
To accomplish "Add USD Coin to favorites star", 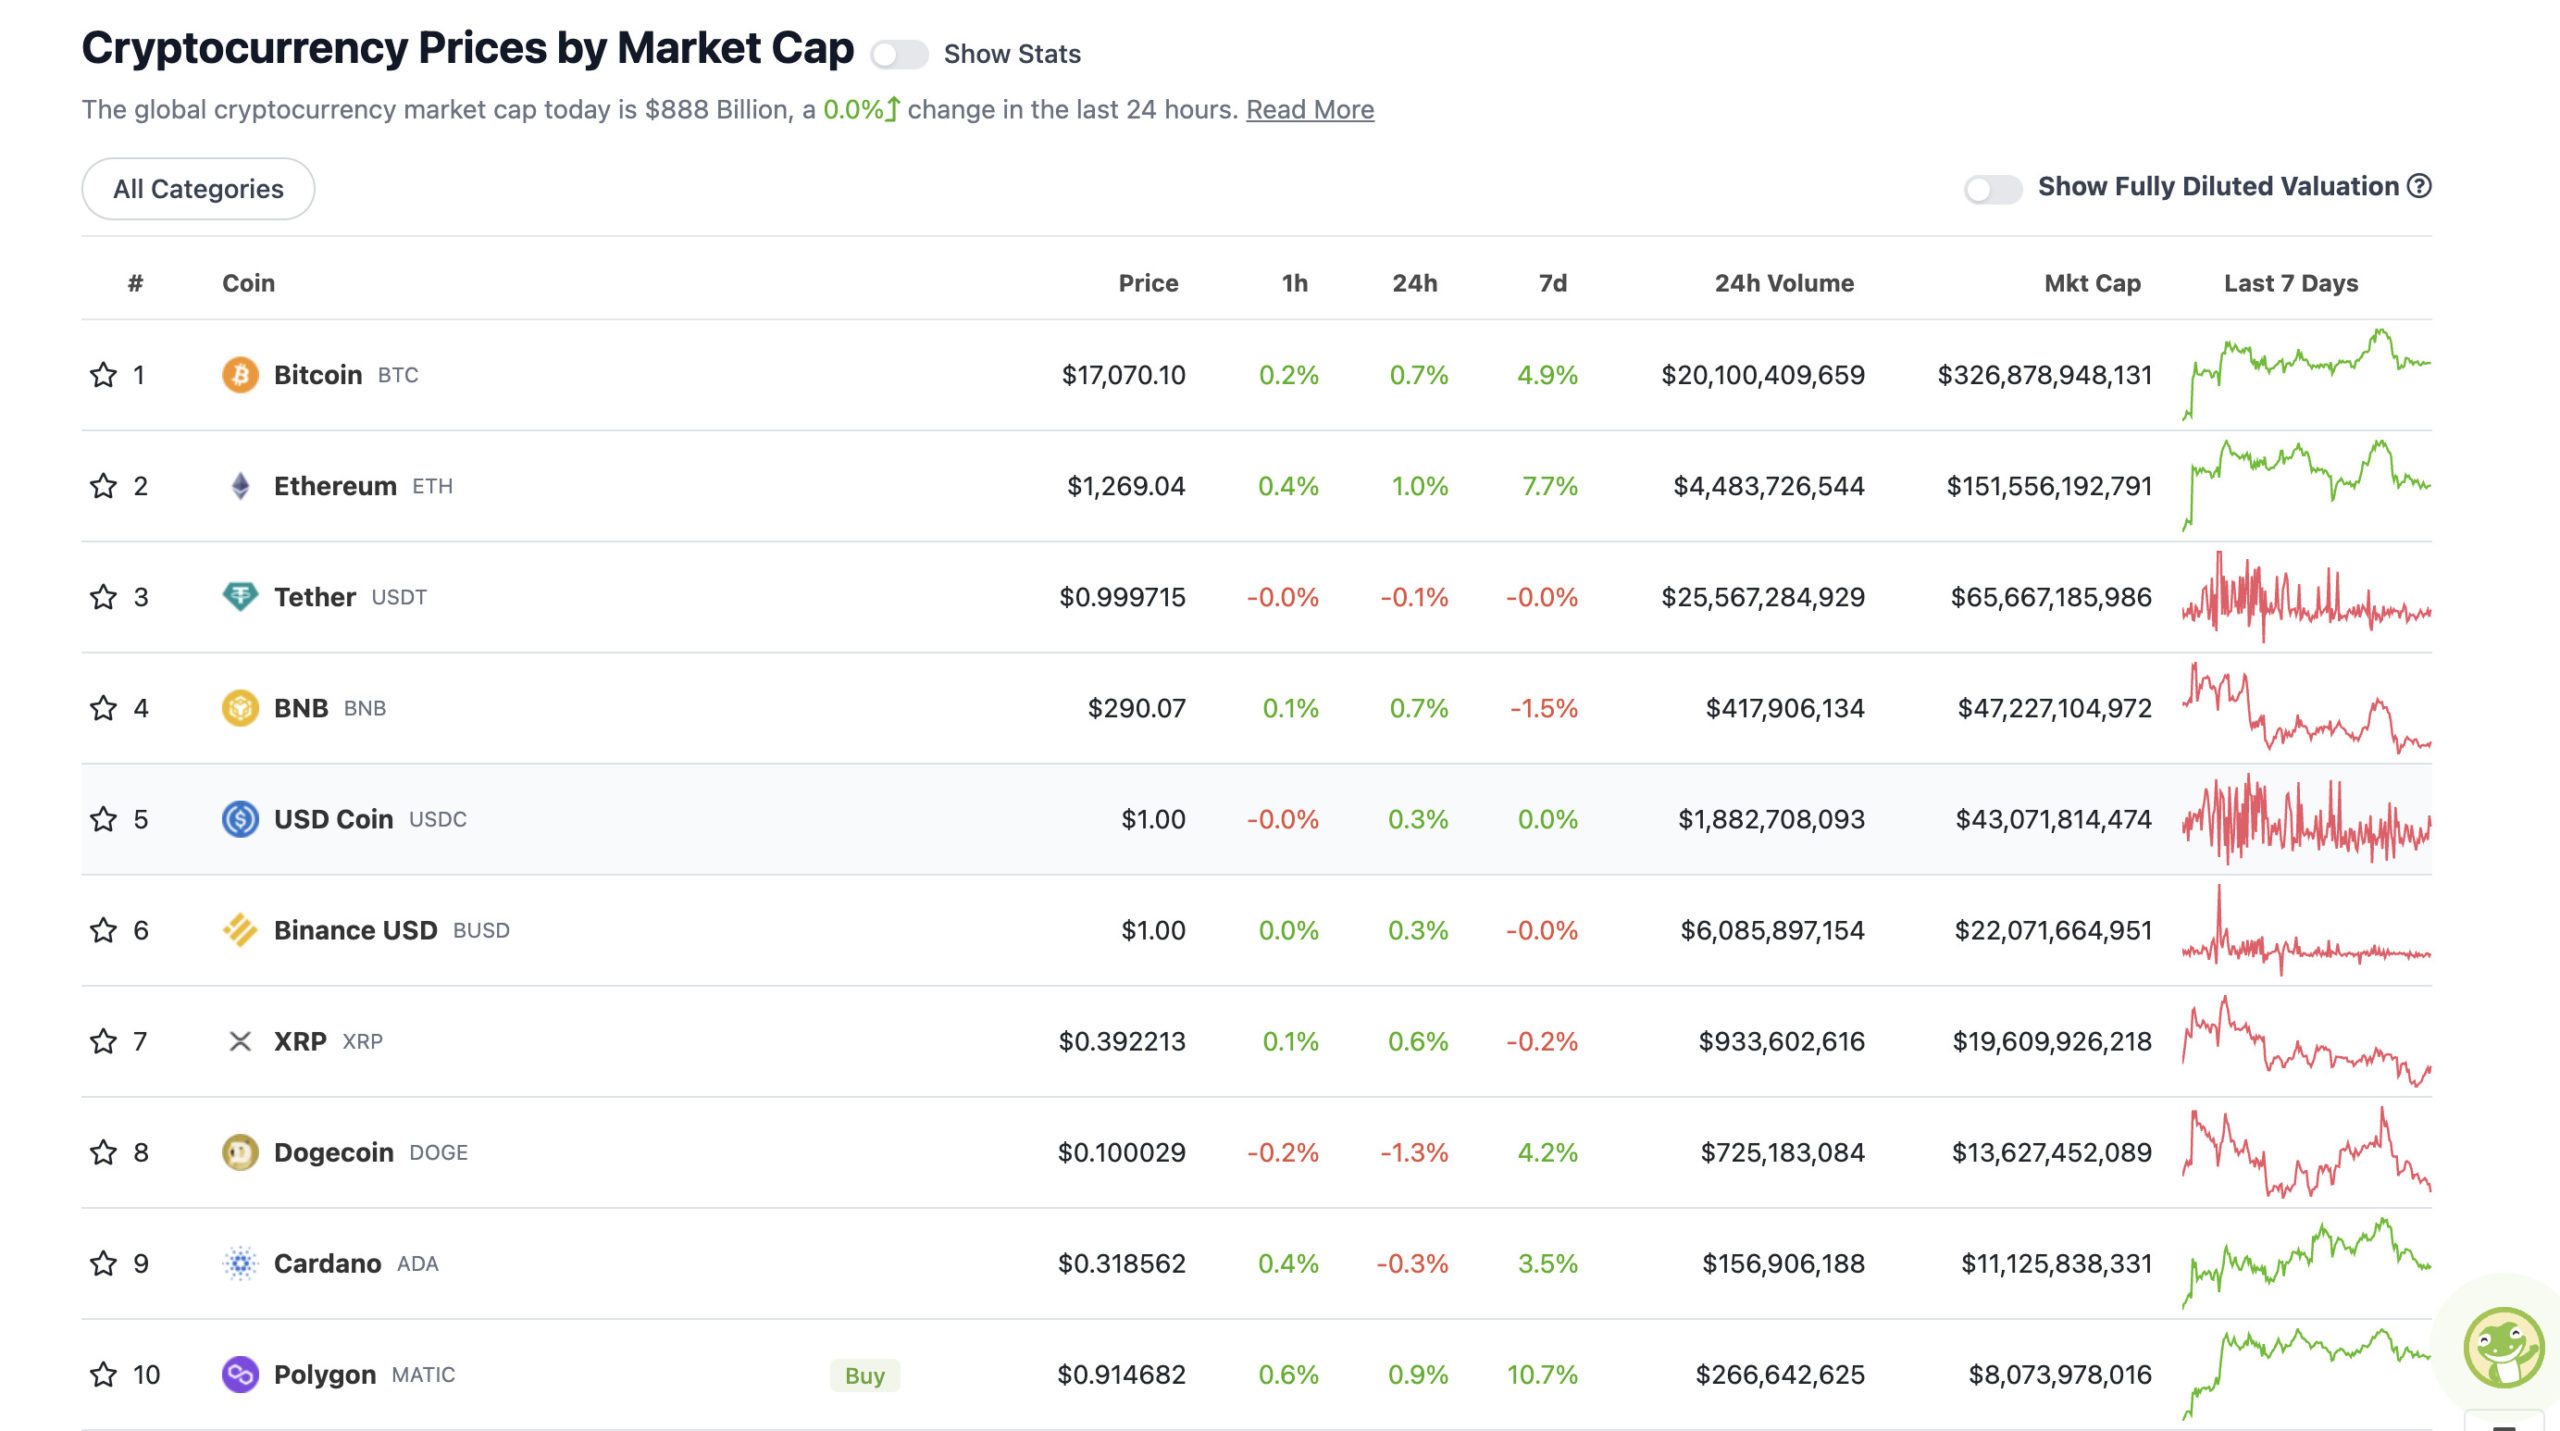I will pyautogui.click(x=103, y=819).
